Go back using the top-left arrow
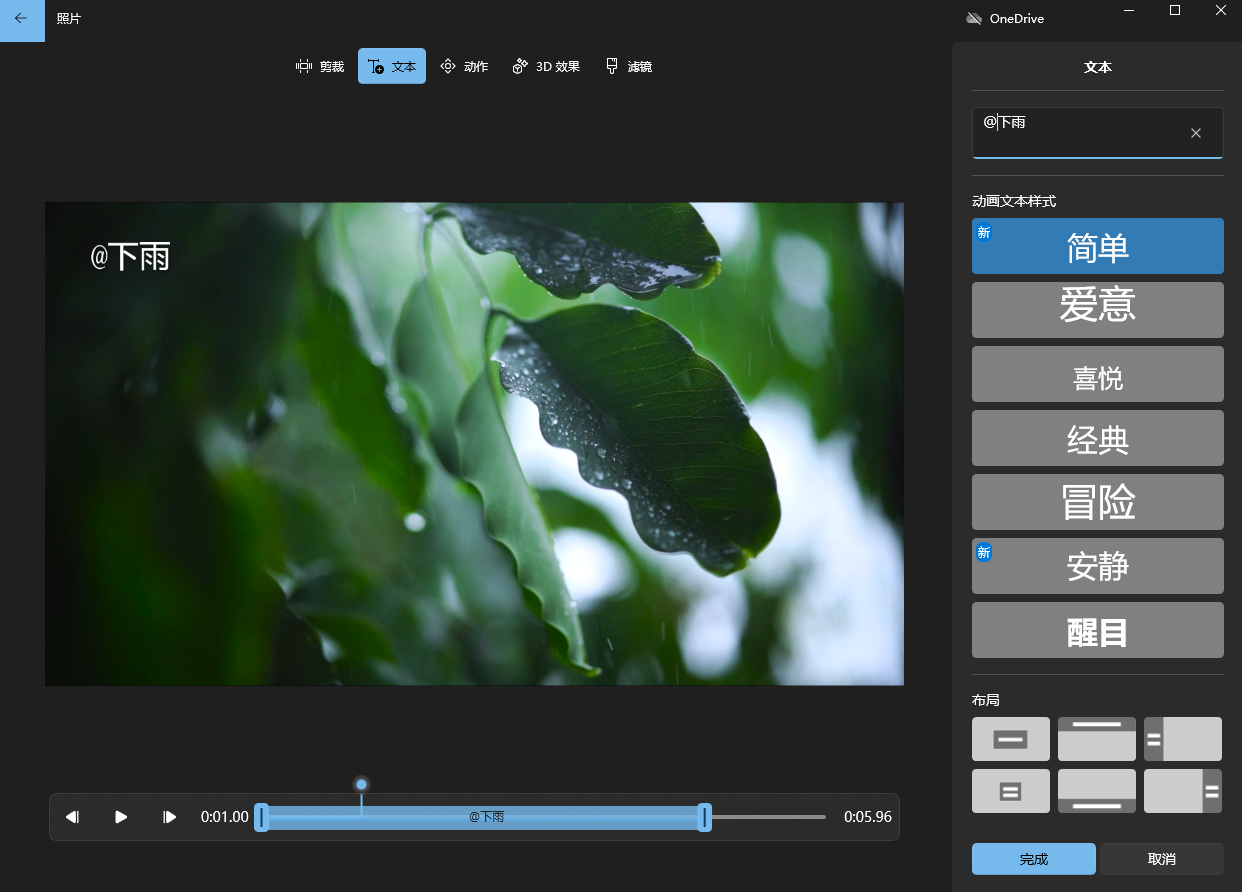1242x892 pixels. tap(21, 19)
